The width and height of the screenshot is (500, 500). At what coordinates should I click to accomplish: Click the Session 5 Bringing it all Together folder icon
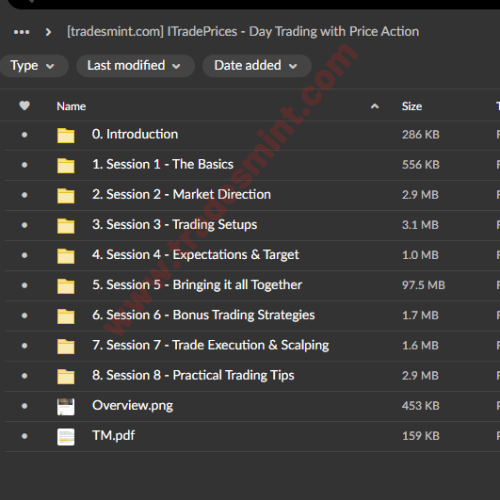[66, 286]
